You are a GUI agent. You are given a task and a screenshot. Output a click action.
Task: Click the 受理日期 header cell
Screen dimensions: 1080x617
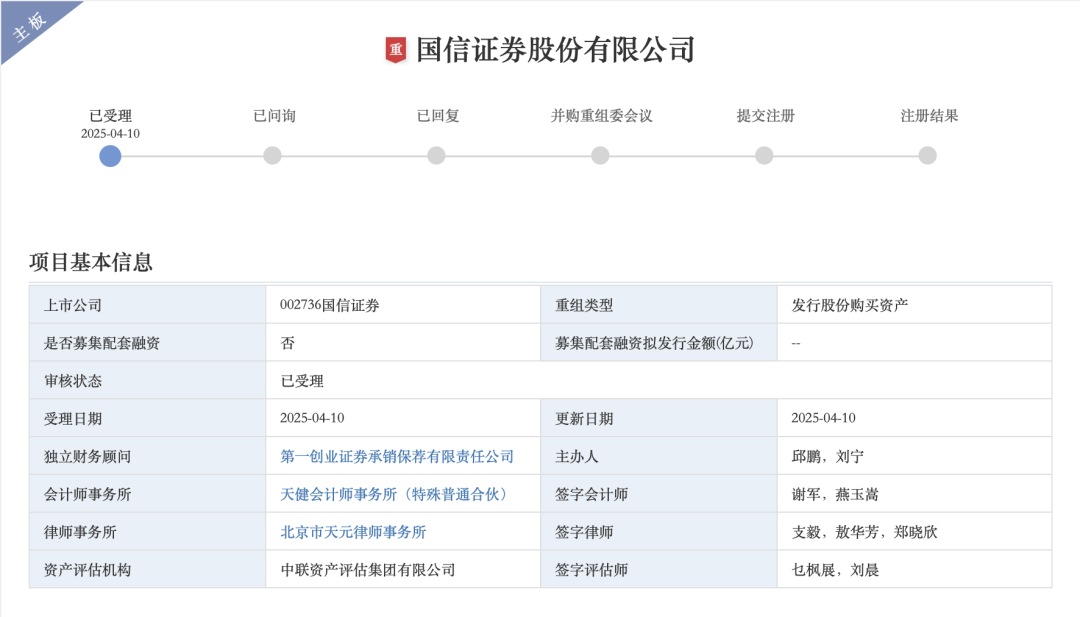tap(147, 419)
